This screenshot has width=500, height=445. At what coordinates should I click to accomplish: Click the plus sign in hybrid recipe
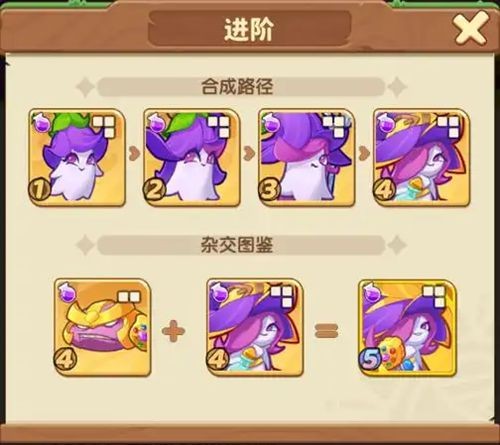[x=173, y=331]
